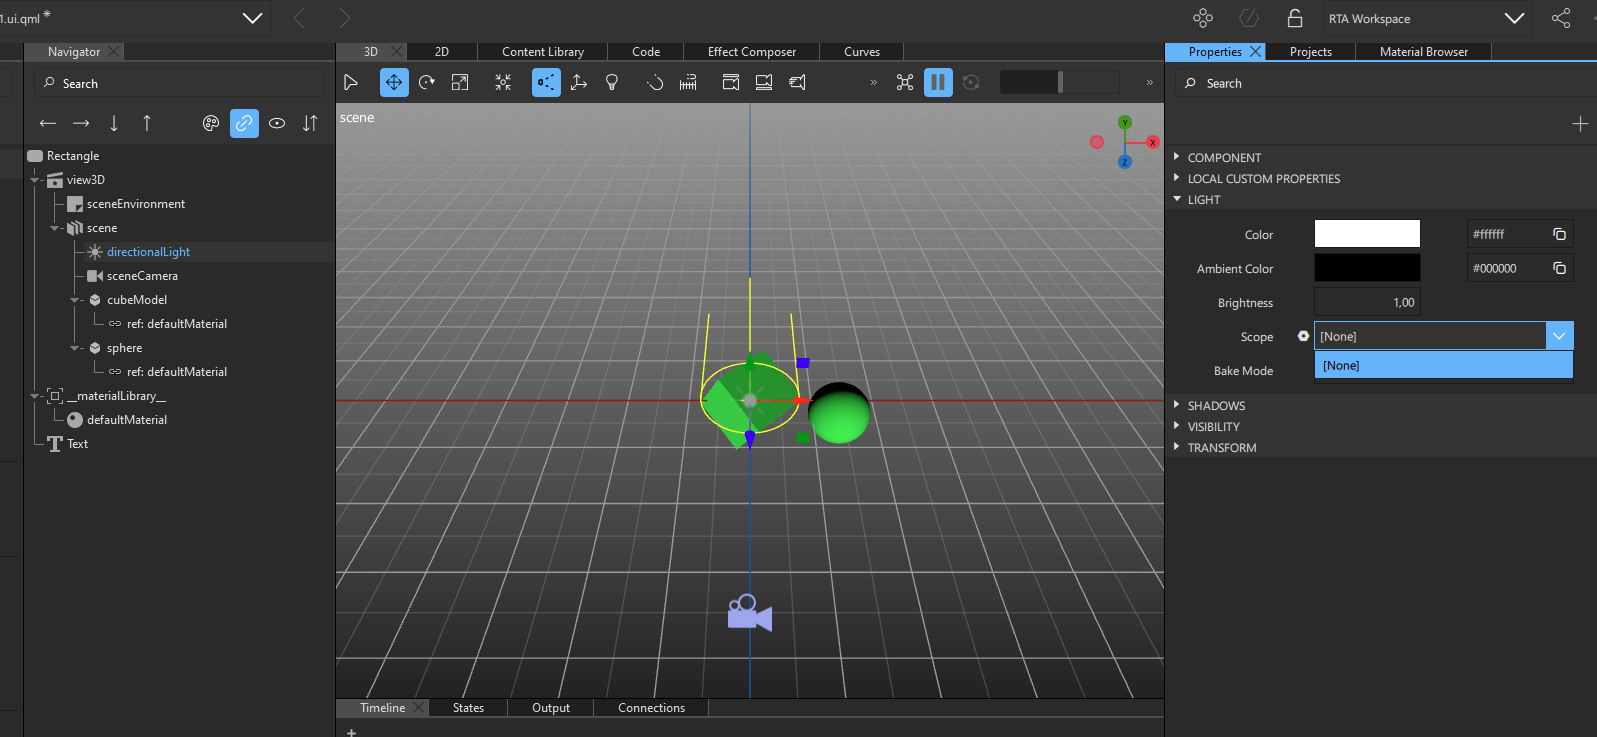
Task: Click the lightbulb edit light icon
Action: [x=612, y=83]
